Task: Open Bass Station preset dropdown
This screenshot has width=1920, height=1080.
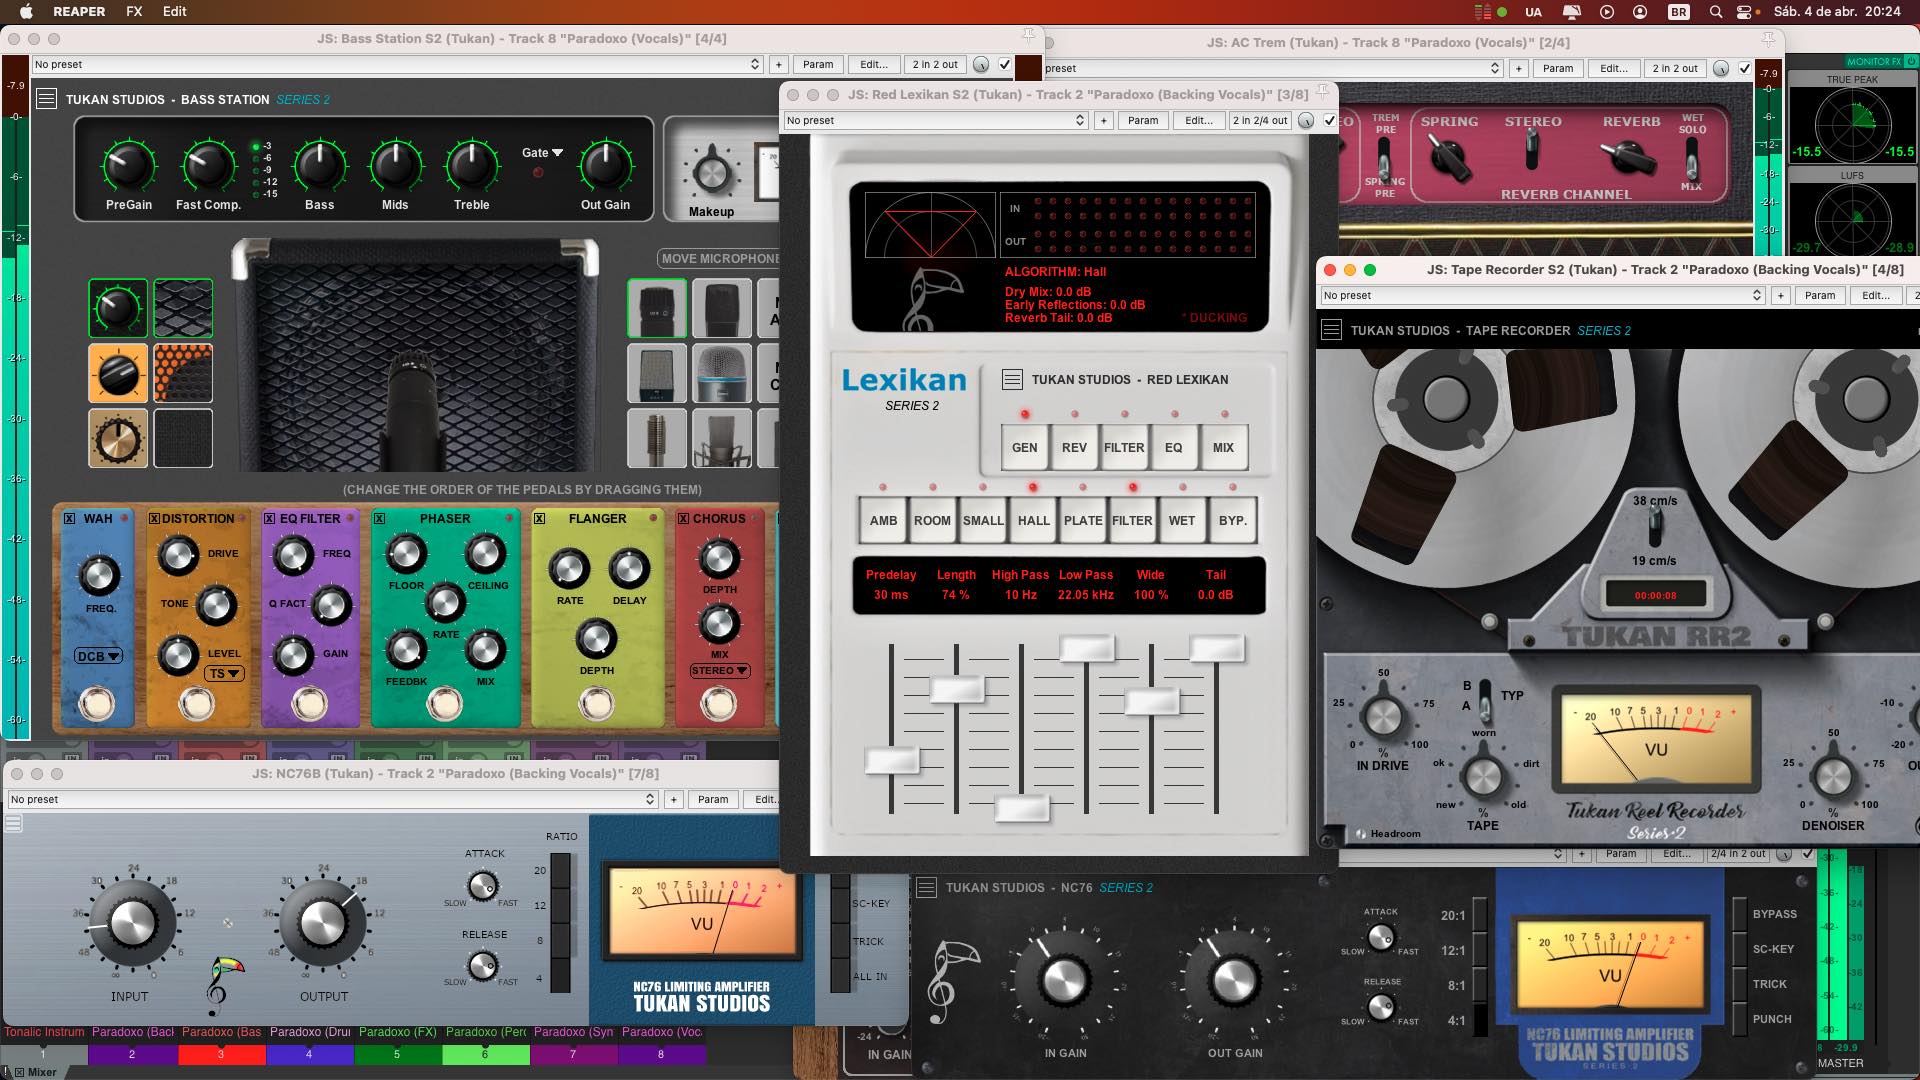Action: click(x=398, y=64)
